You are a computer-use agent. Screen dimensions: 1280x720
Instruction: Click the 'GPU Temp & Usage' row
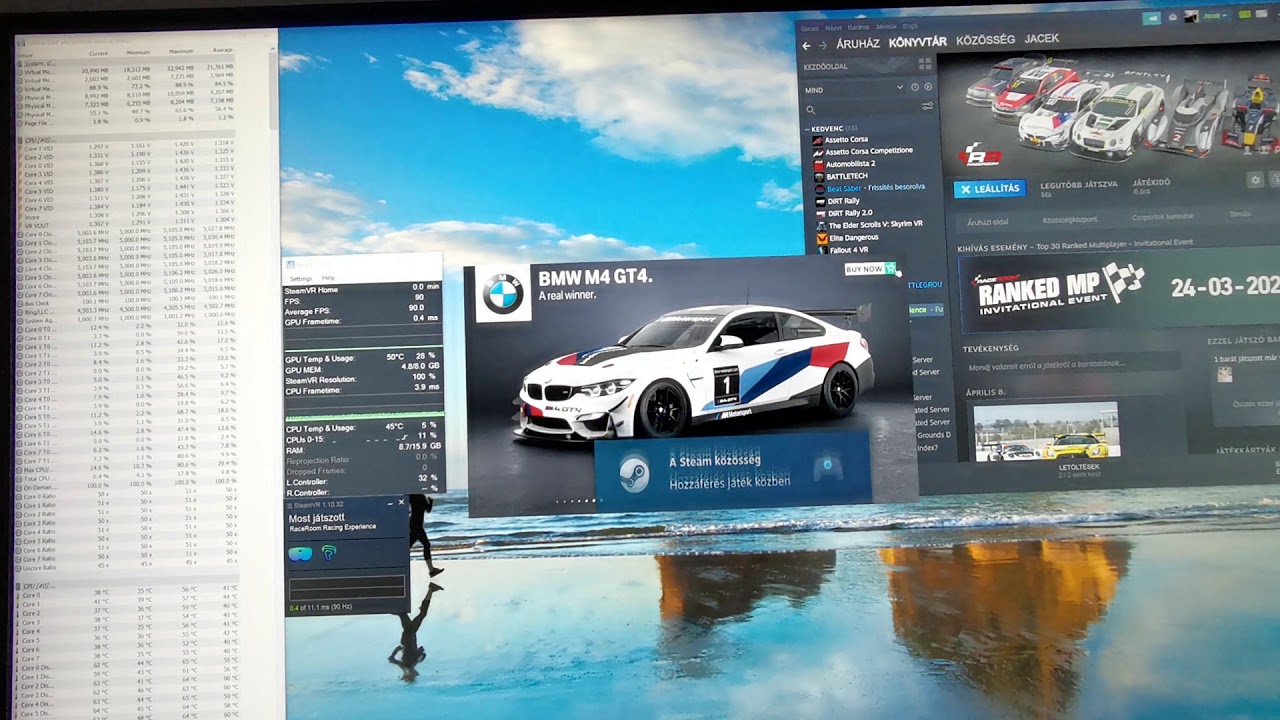362,357
